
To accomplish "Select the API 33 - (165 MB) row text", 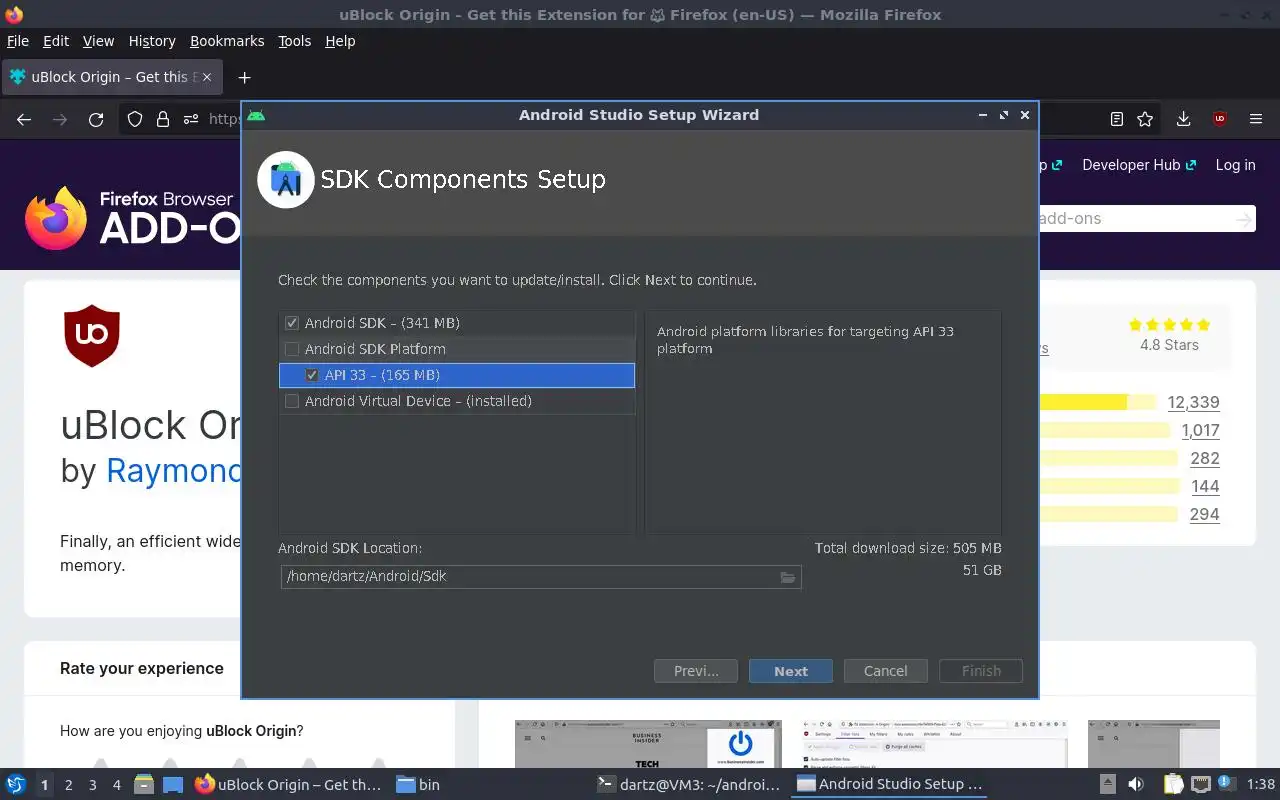I will pyautogui.click(x=382, y=375).
